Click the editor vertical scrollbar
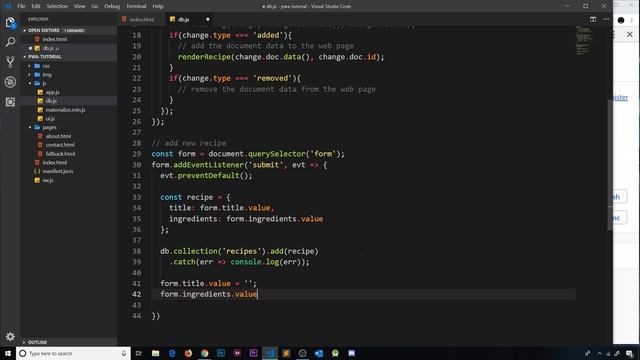Screen dimensions: 640x360 pos(610,165)
